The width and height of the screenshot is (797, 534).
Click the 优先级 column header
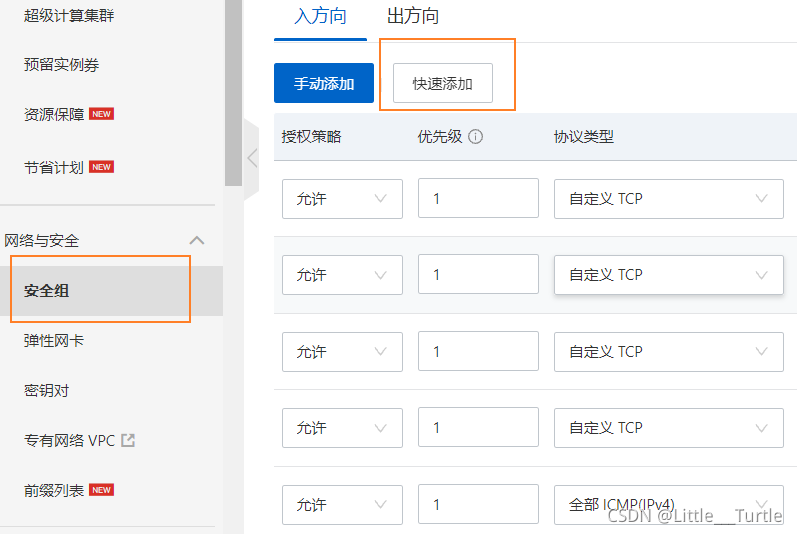[x=440, y=136]
